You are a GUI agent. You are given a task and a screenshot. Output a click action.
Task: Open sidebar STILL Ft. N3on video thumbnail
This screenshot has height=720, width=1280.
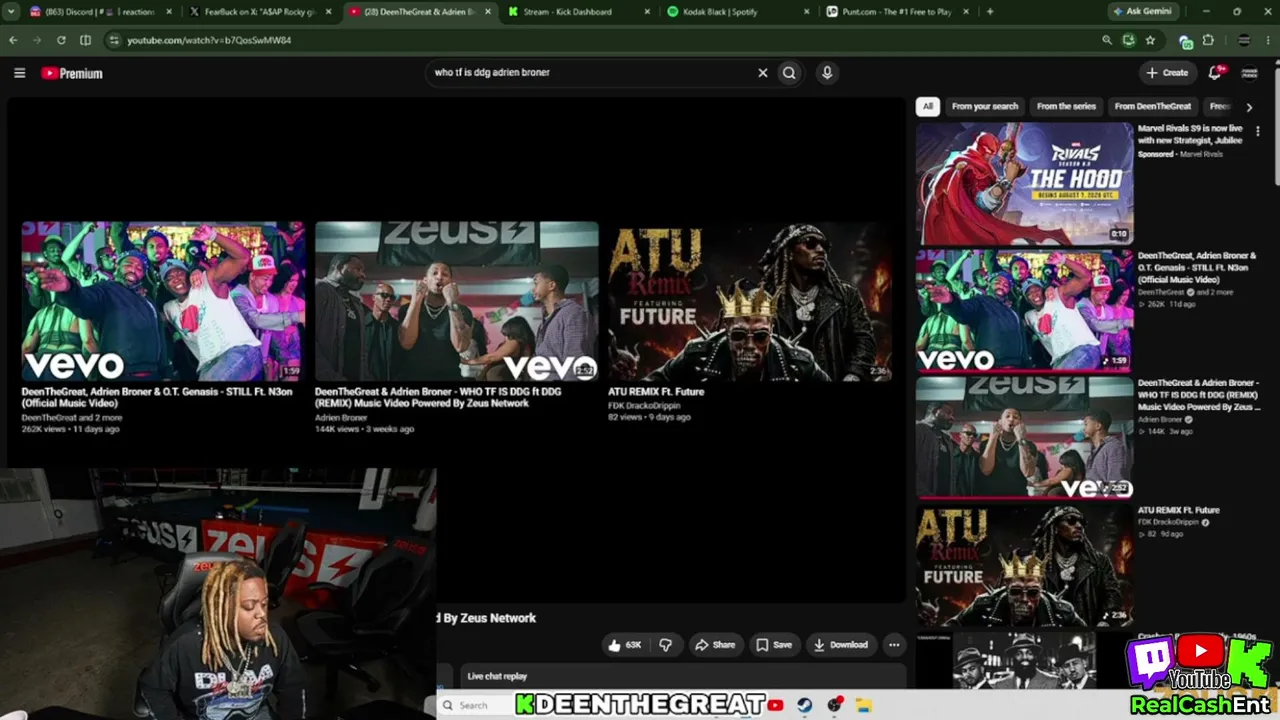(1024, 310)
